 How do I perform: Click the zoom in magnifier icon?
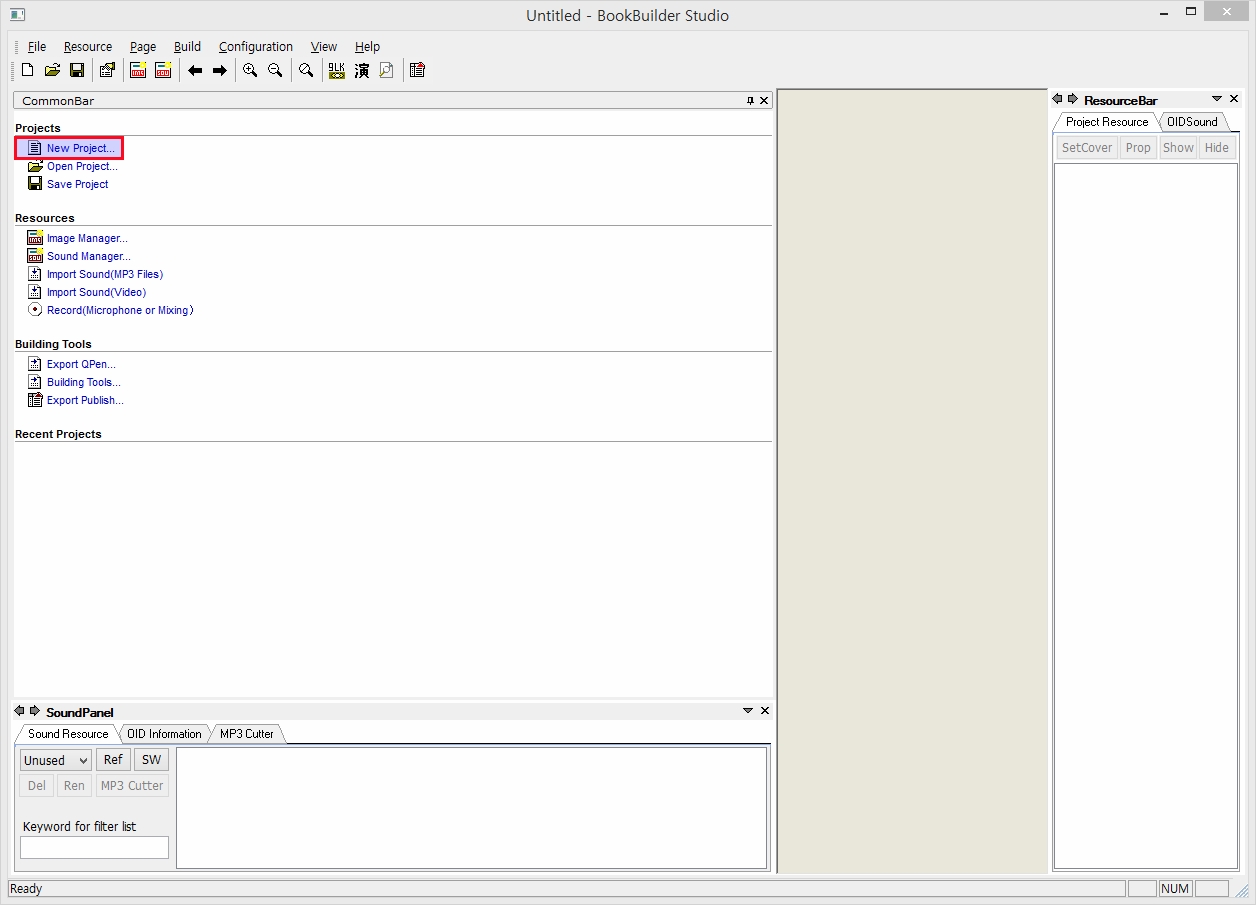pos(250,70)
